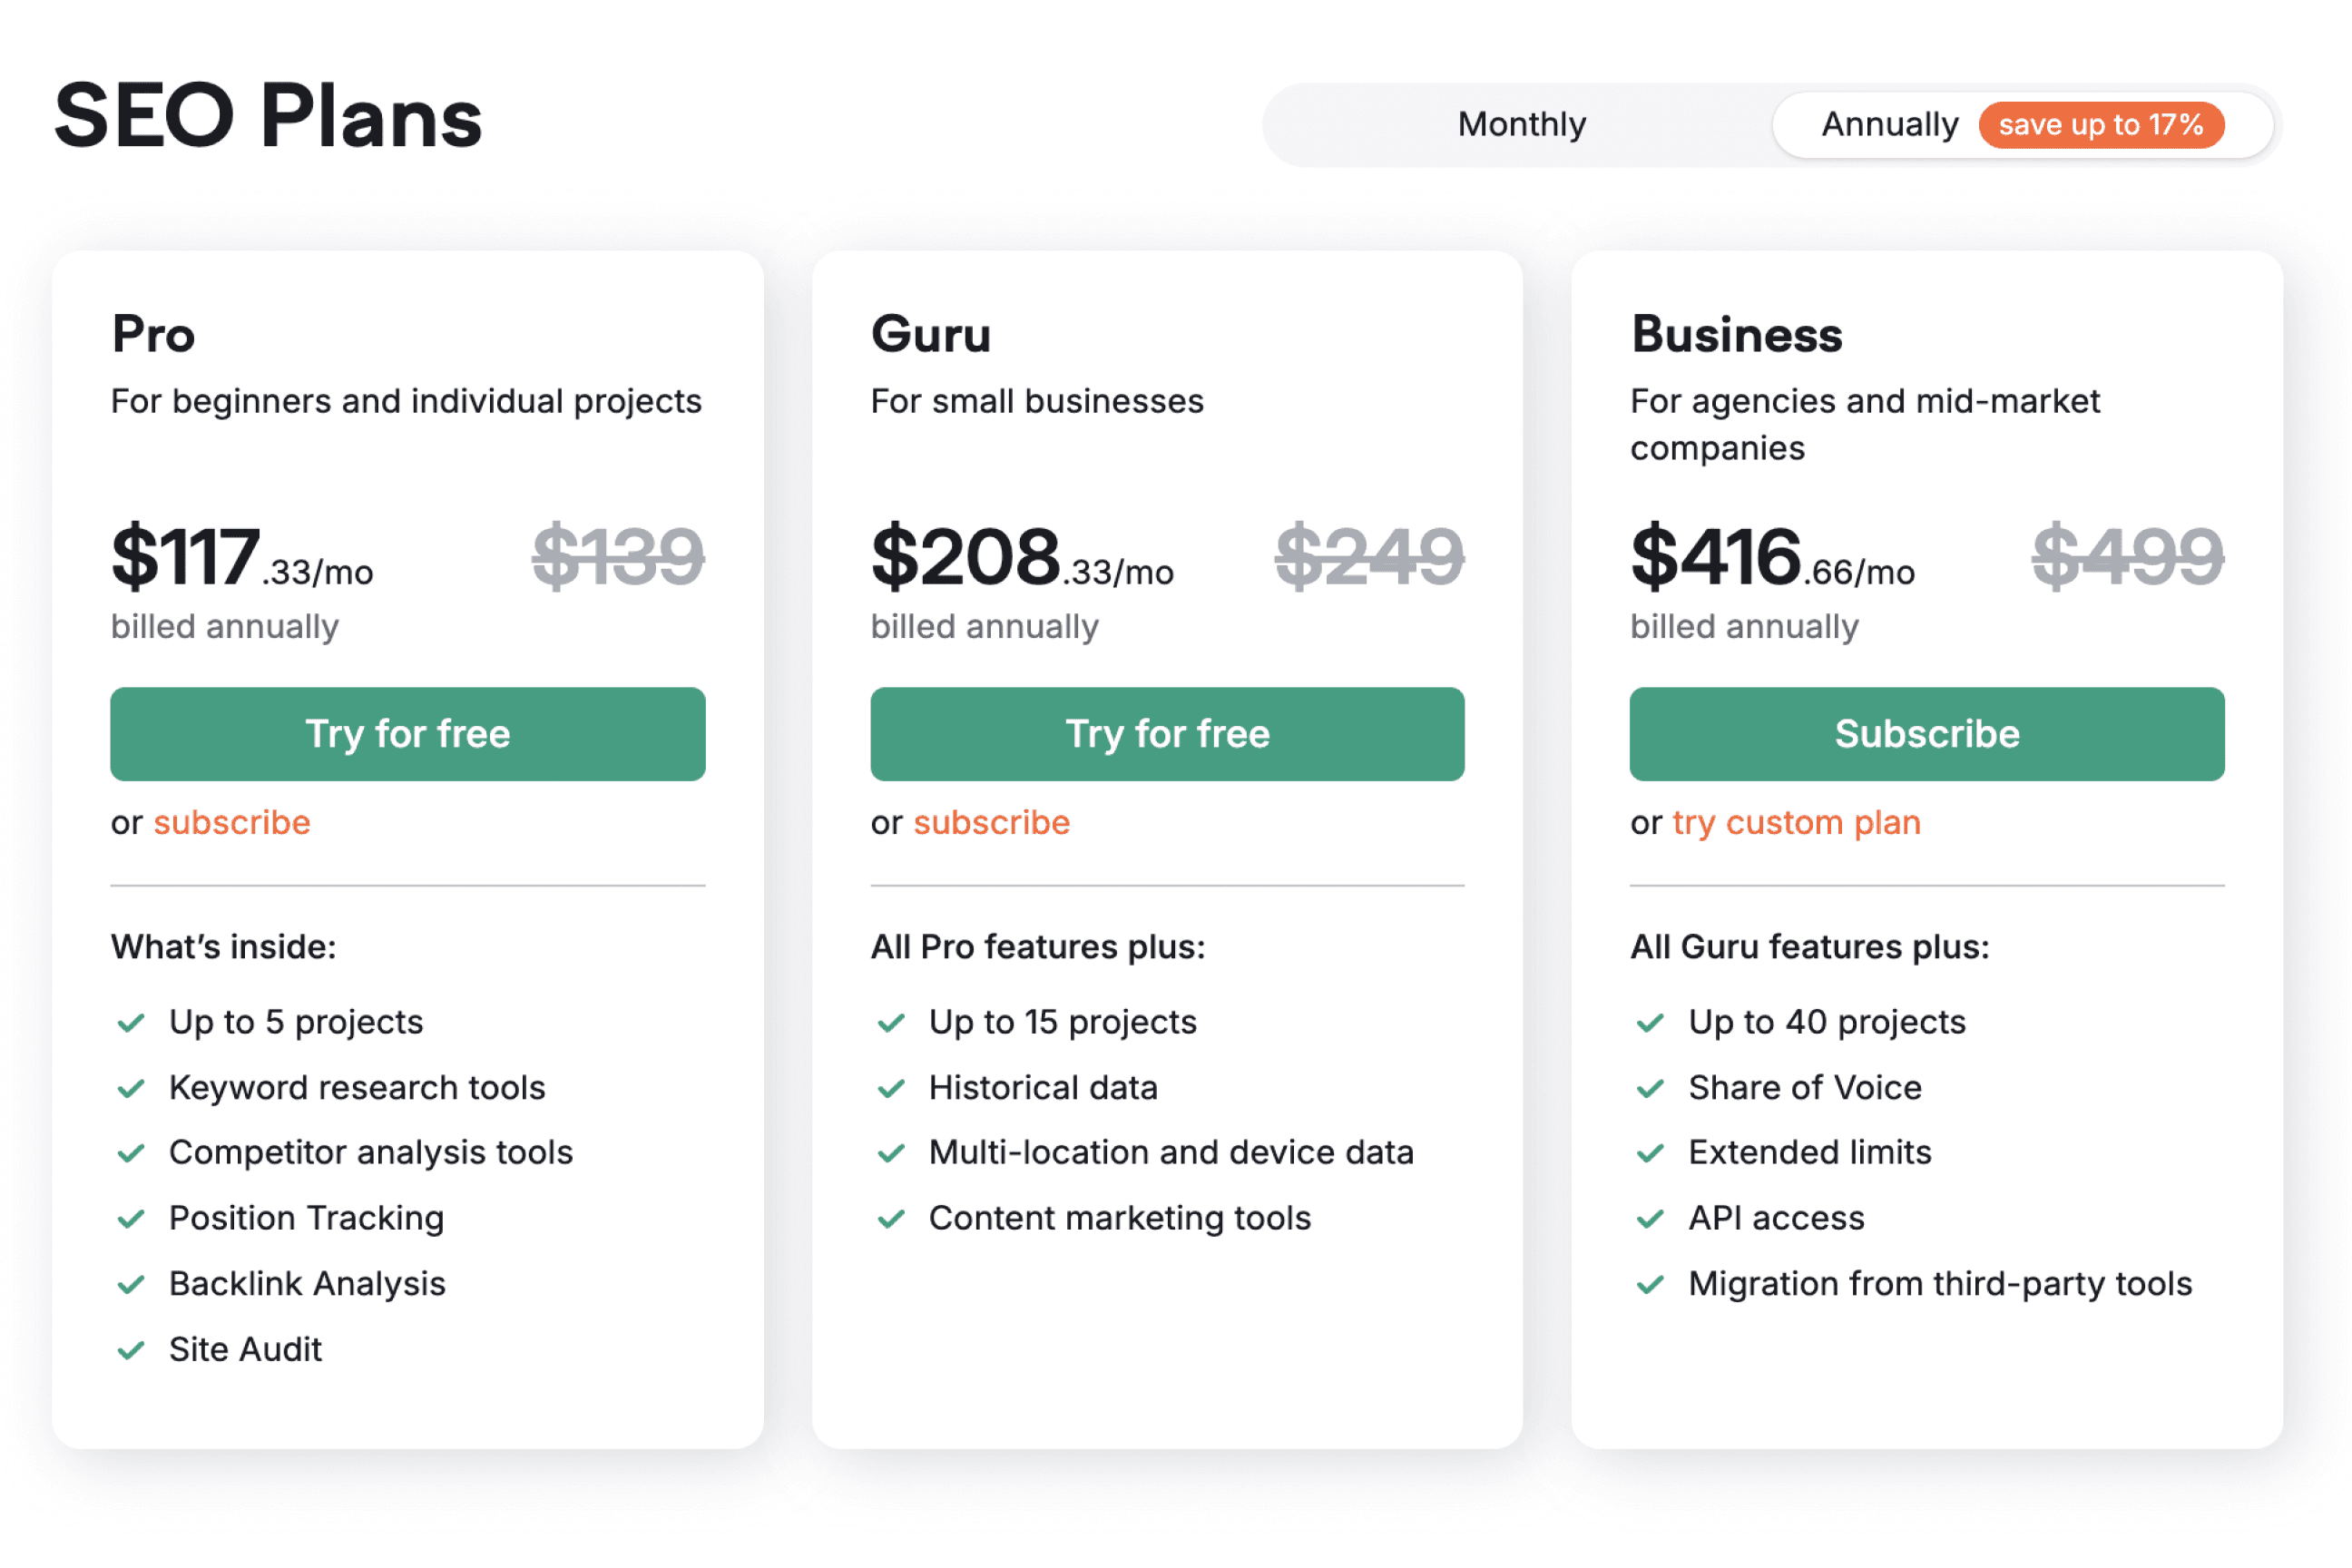Open the subscribe link under Pro plan

point(231,822)
